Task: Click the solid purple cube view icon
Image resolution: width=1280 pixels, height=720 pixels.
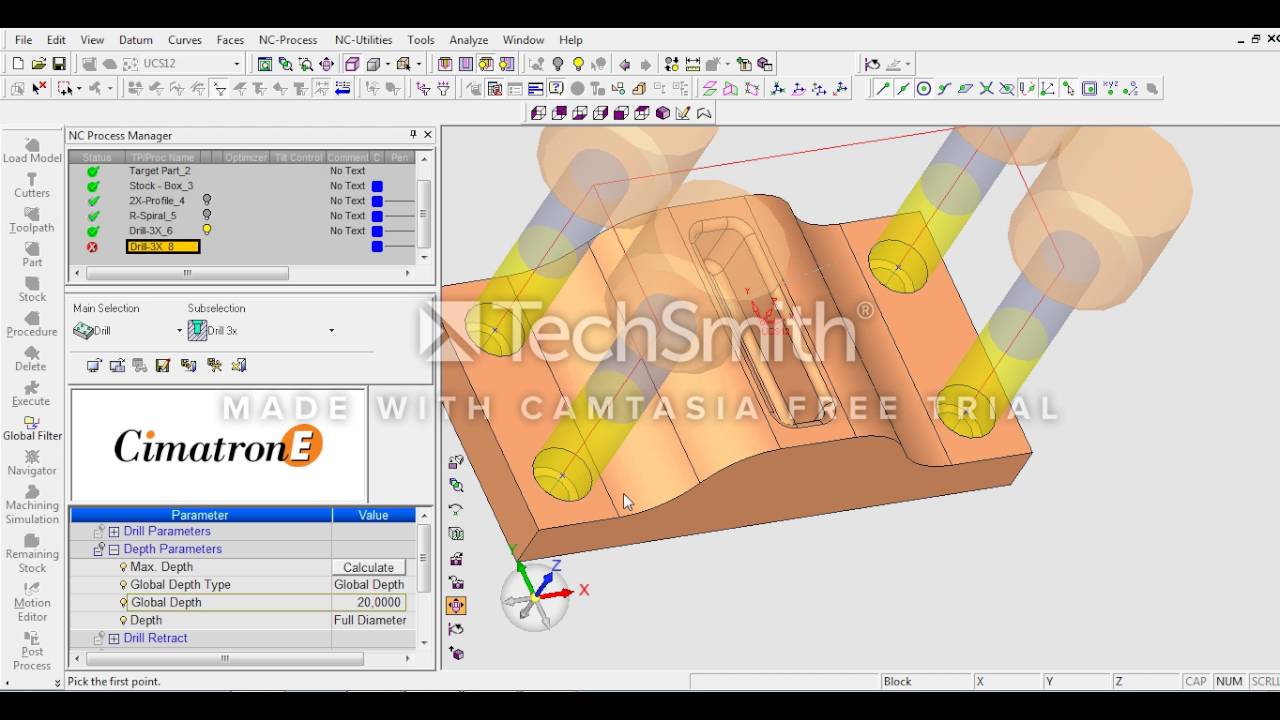Action: [x=662, y=113]
